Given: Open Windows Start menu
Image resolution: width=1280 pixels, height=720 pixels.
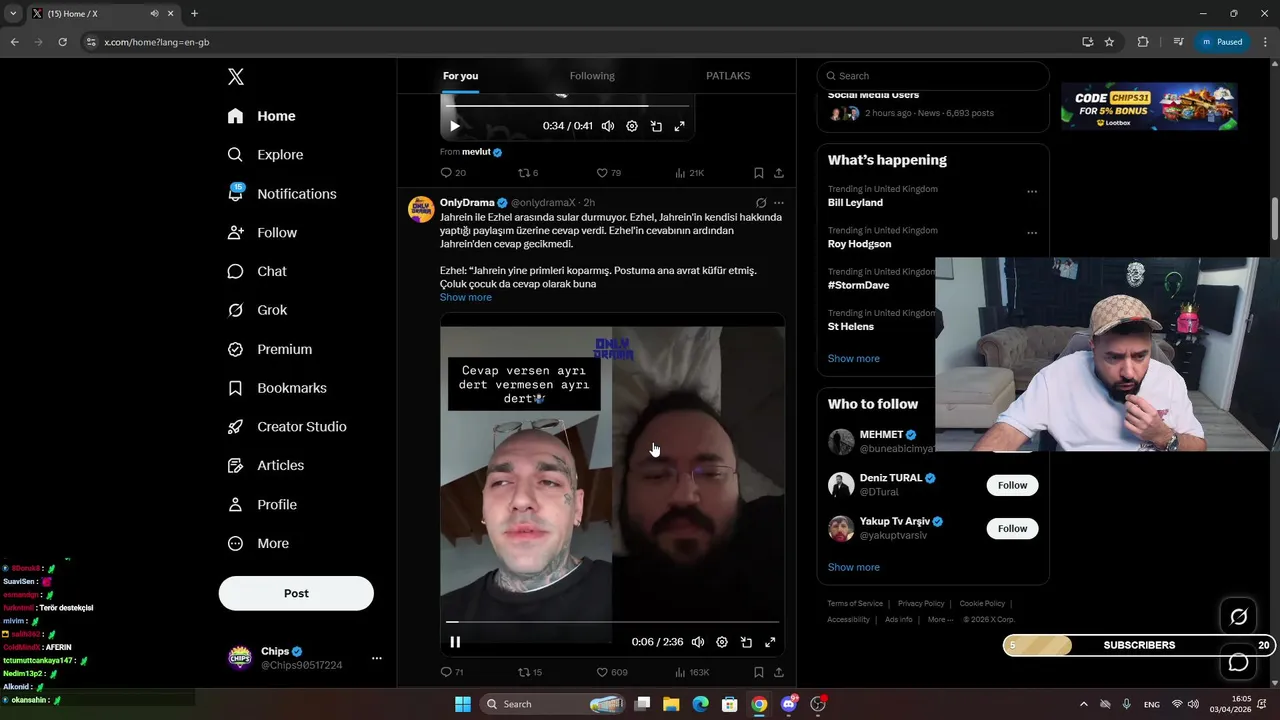Looking at the screenshot, I should click(x=463, y=704).
